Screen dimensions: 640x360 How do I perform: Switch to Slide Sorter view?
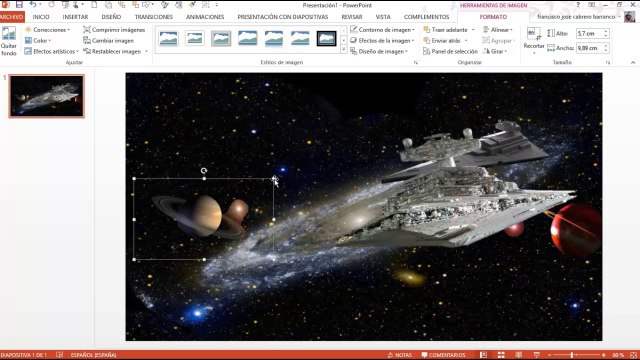(x=501, y=355)
